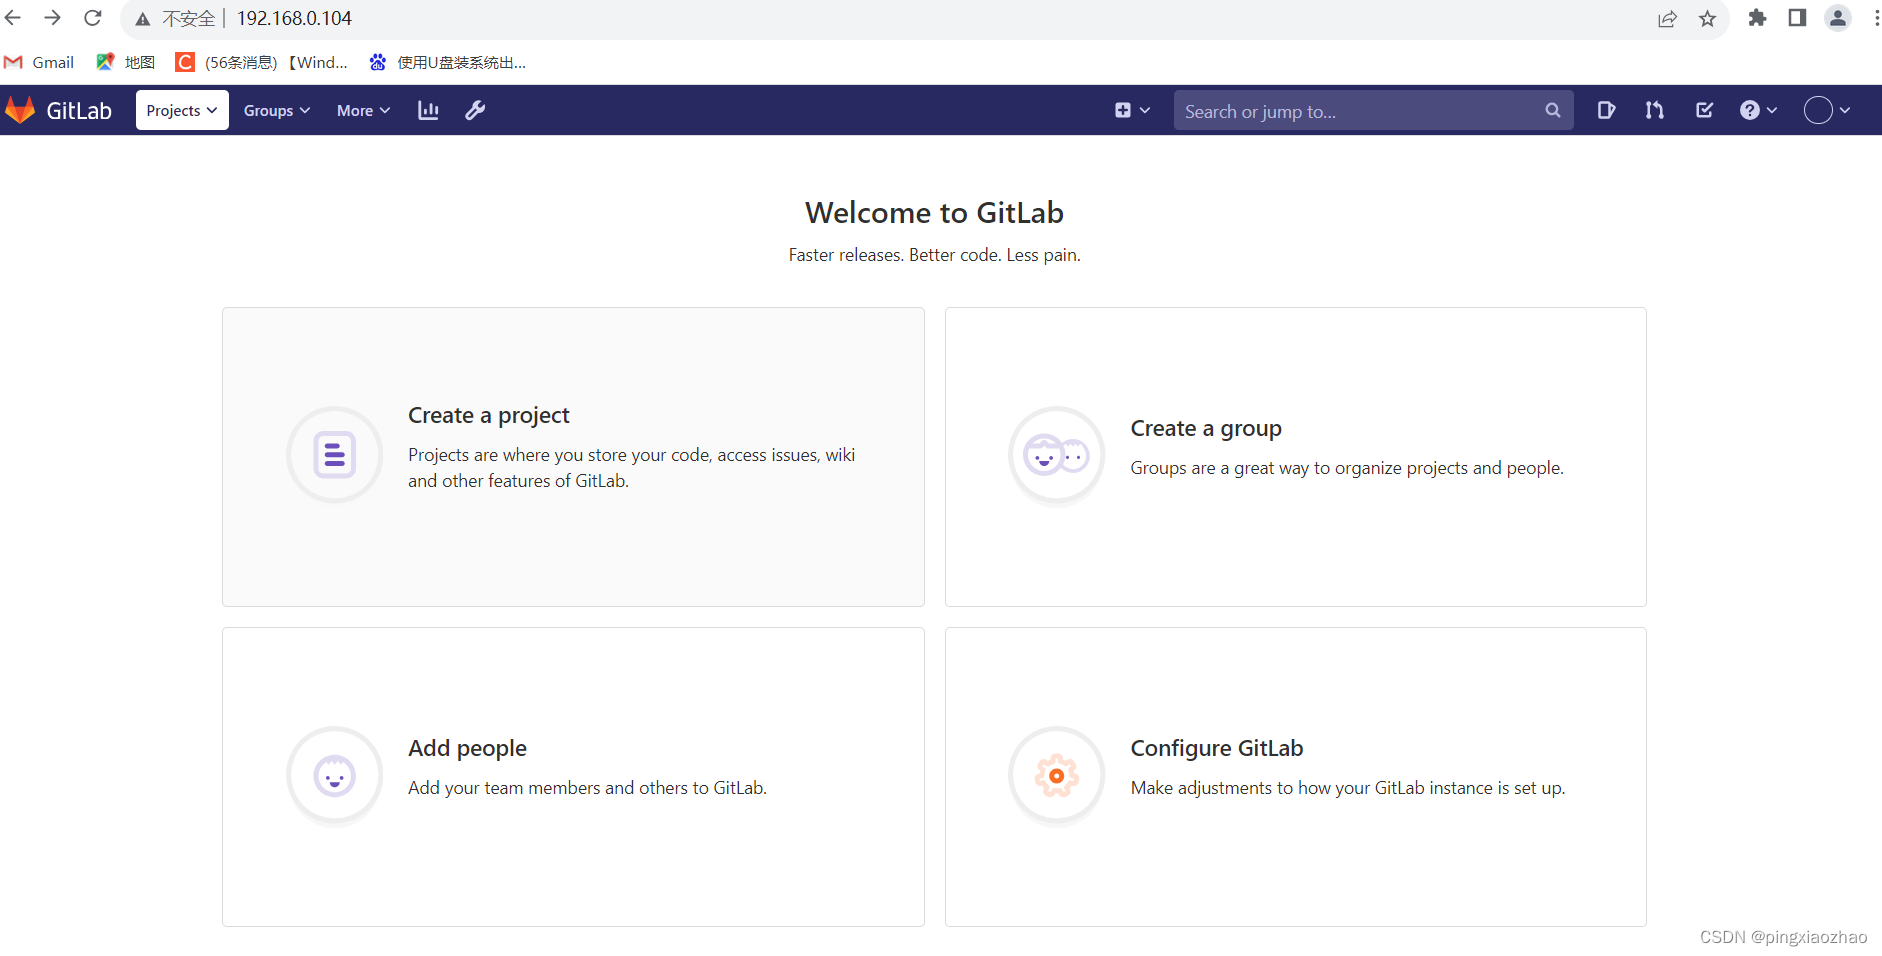This screenshot has width=1882, height=956.
Task: Go forward with the browser forward arrow
Action: tap(53, 18)
